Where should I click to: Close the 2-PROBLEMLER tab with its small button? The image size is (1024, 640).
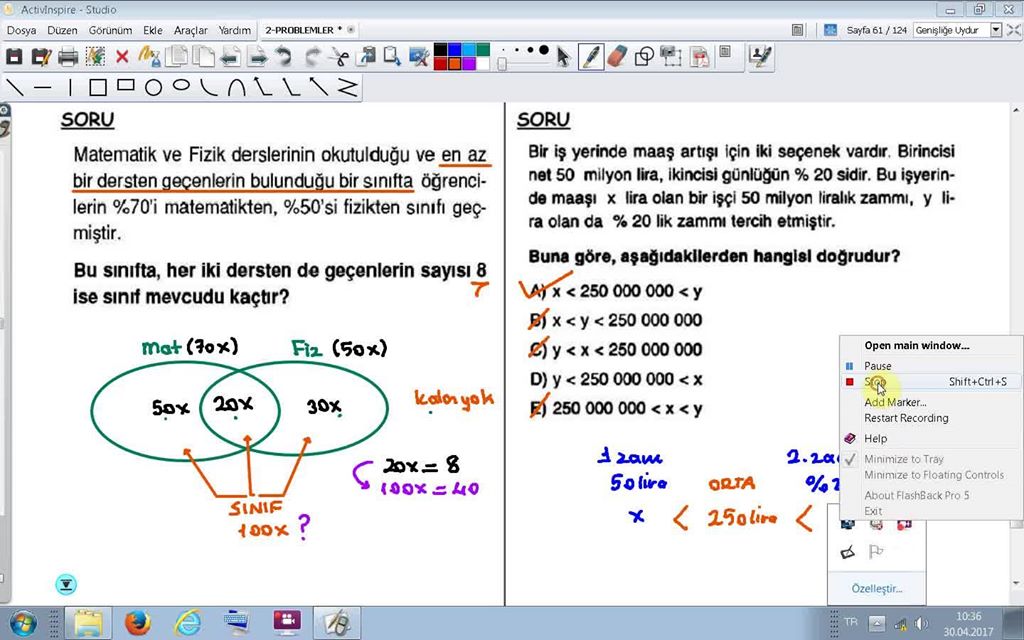351,30
